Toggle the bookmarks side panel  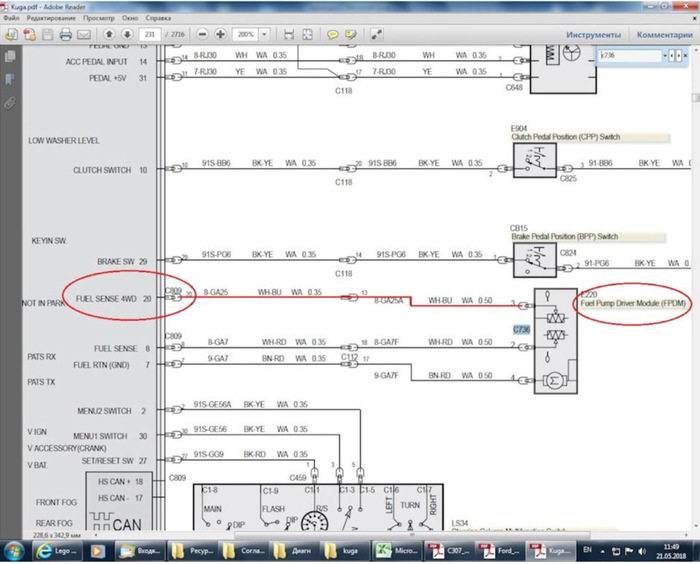10,80
